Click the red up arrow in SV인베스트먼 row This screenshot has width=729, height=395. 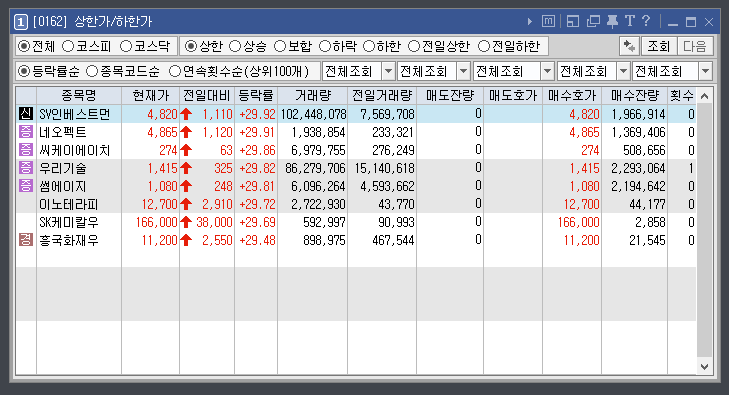point(186,114)
